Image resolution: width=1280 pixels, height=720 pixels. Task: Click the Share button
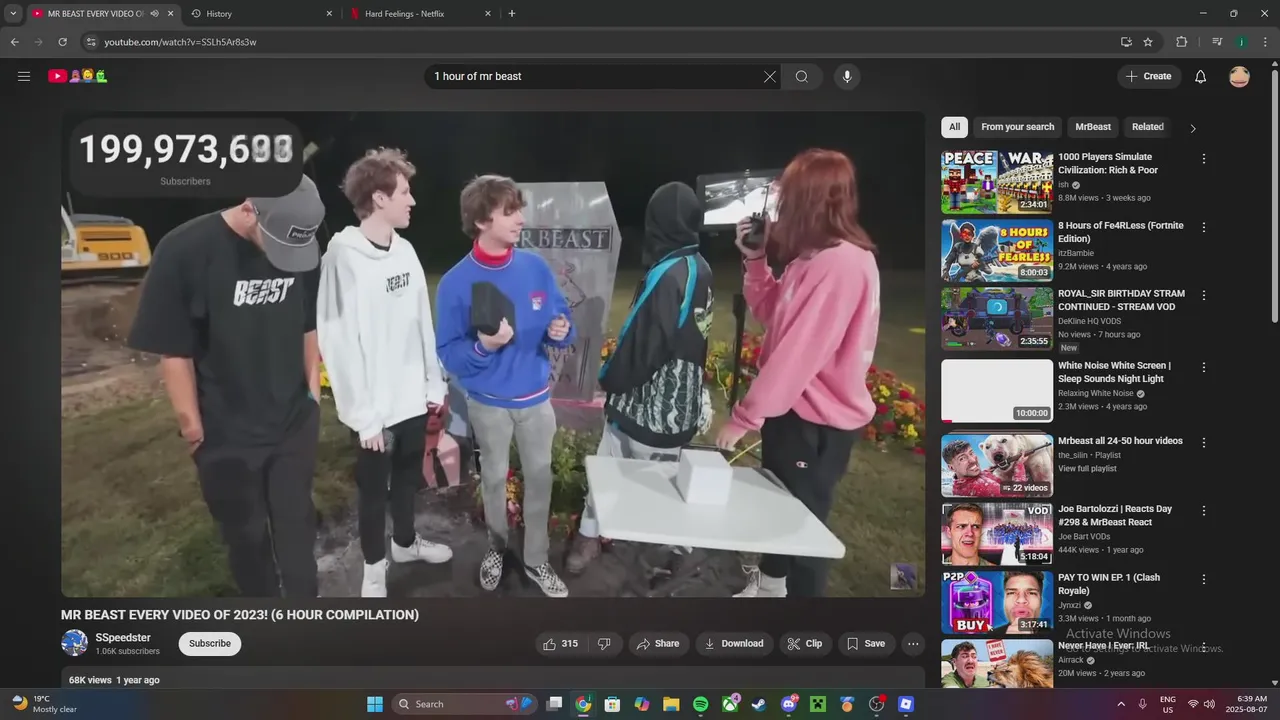click(x=658, y=644)
